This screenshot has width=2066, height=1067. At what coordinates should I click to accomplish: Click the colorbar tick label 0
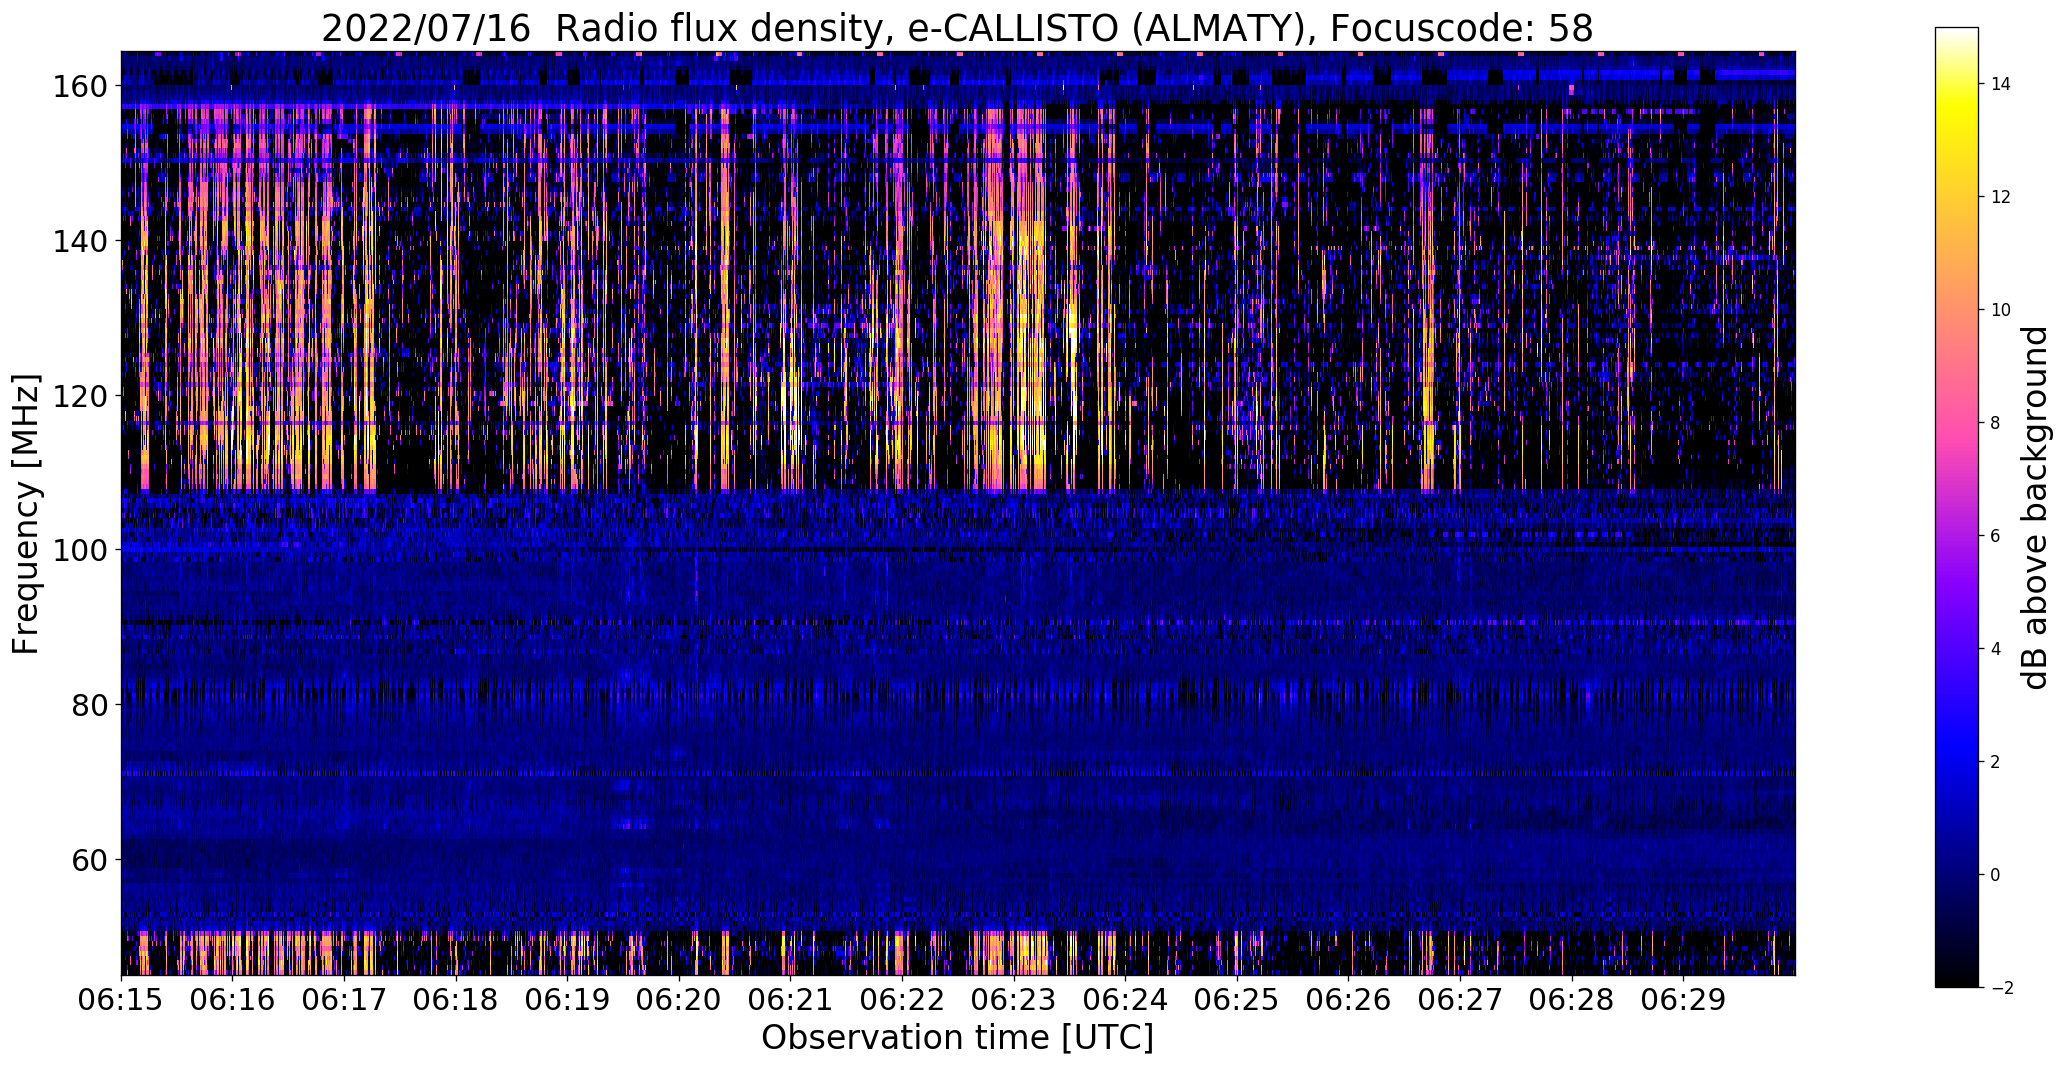pos(1996,876)
